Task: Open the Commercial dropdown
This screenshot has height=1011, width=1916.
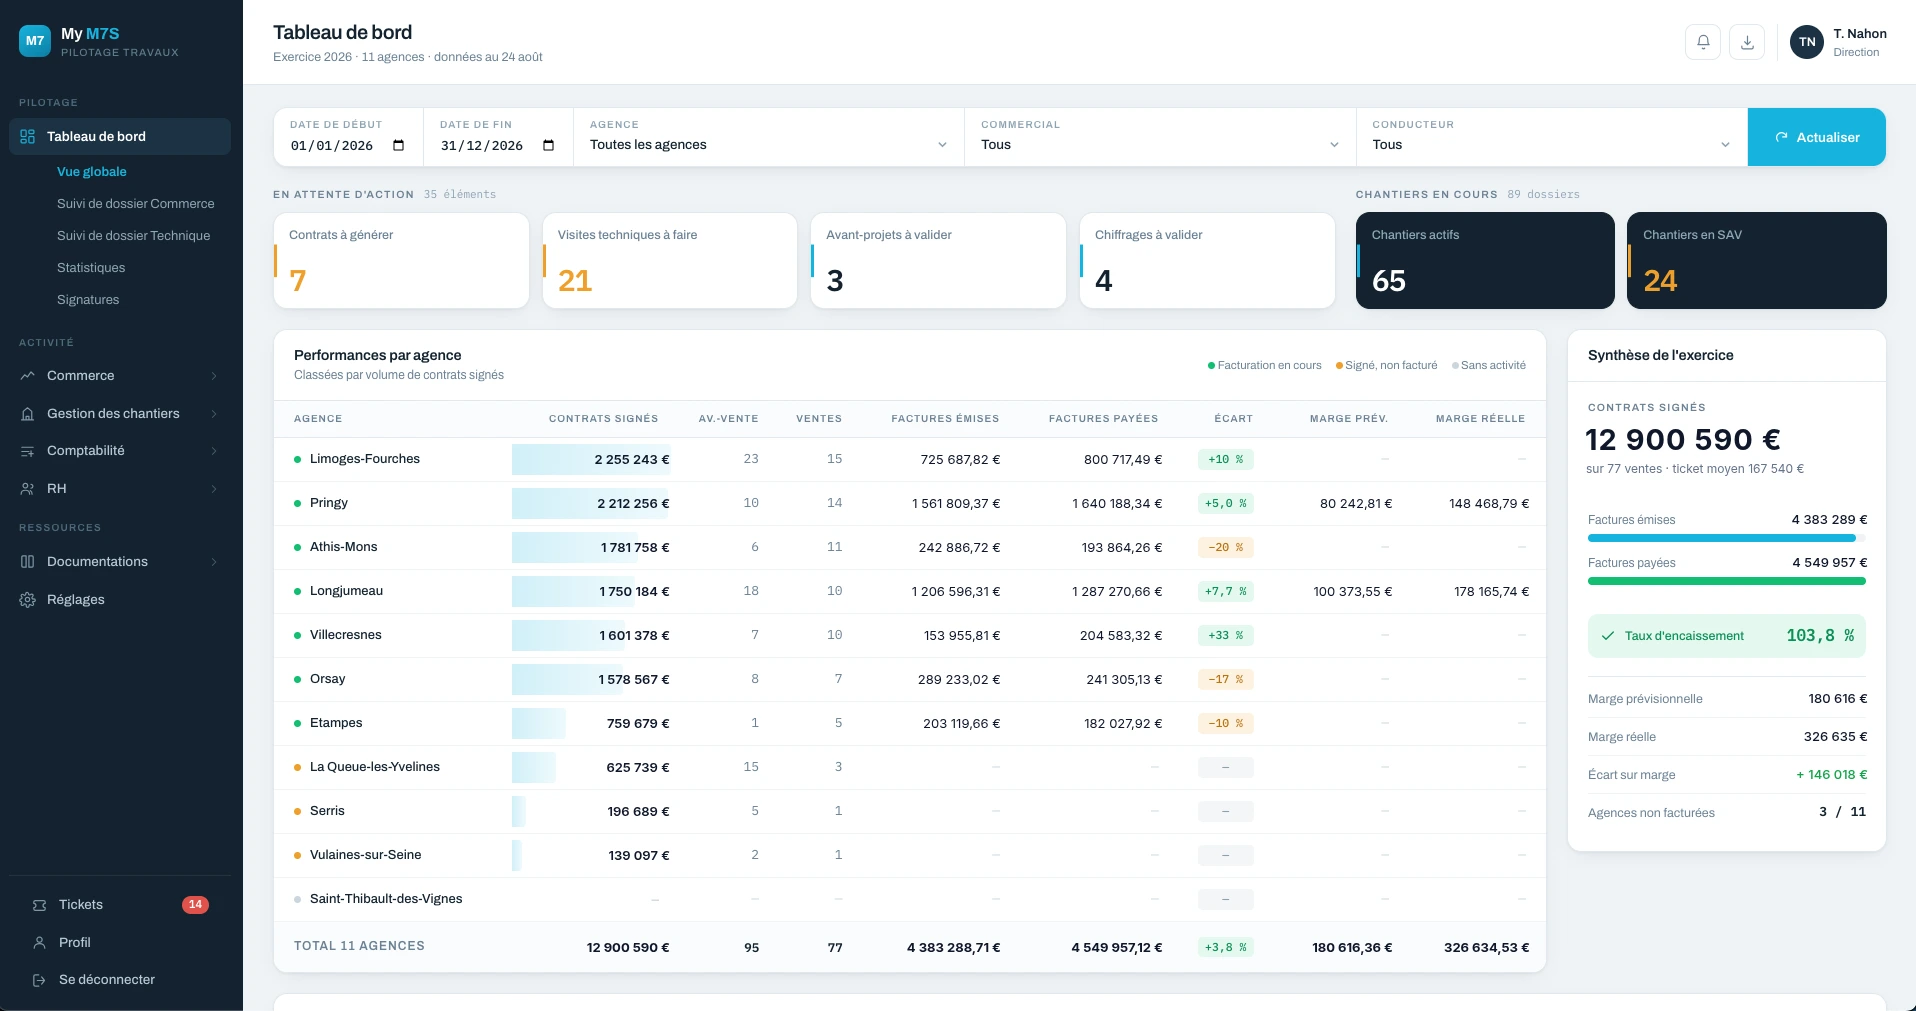Action: pyautogui.click(x=1160, y=137)
